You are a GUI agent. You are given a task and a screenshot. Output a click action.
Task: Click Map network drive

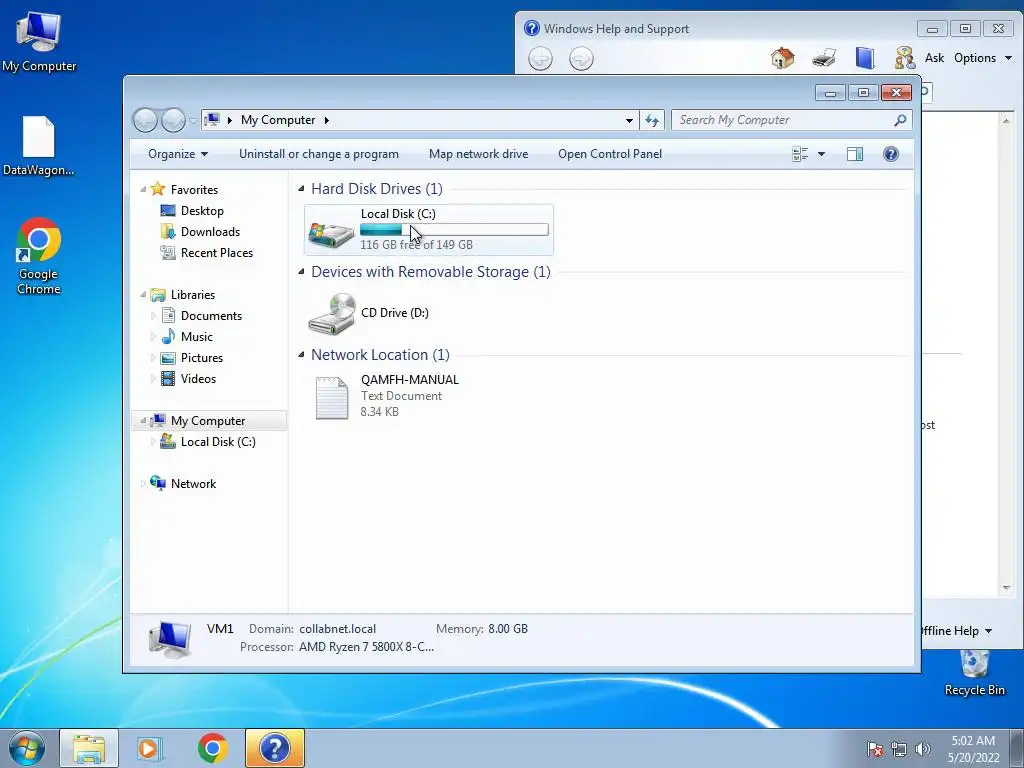(x=479, y=154)
